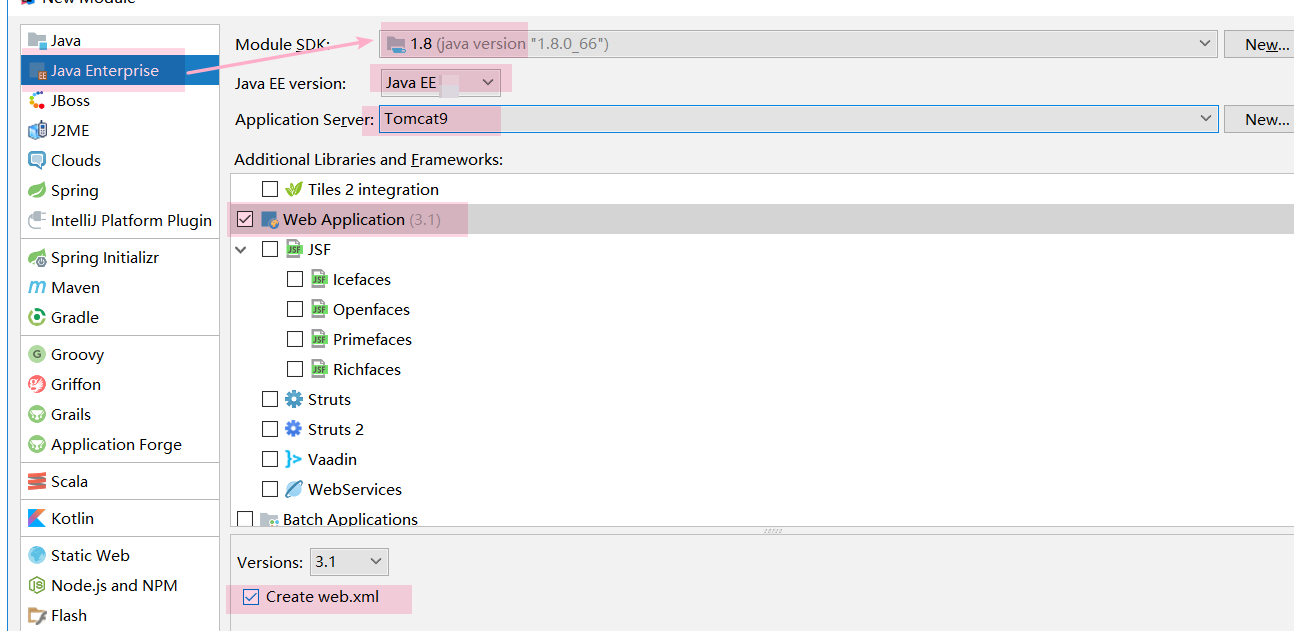Collapse the JSF tree node
1294x631 pixels.
tap(241, 249)
